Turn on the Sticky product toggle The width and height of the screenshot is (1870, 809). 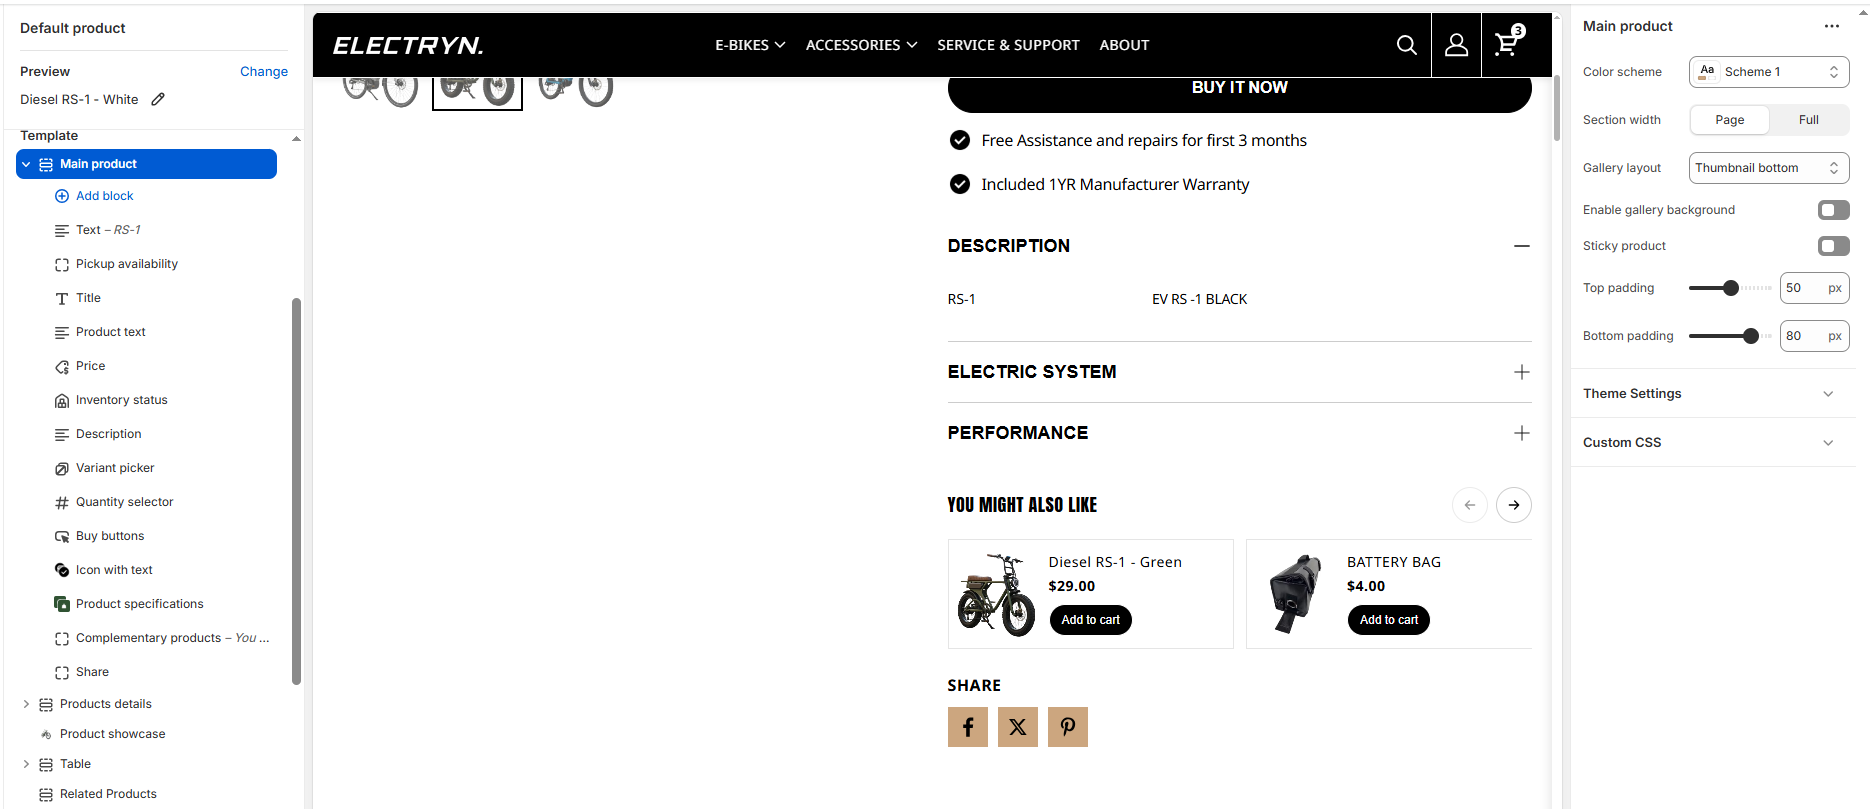pos(1833,246)
